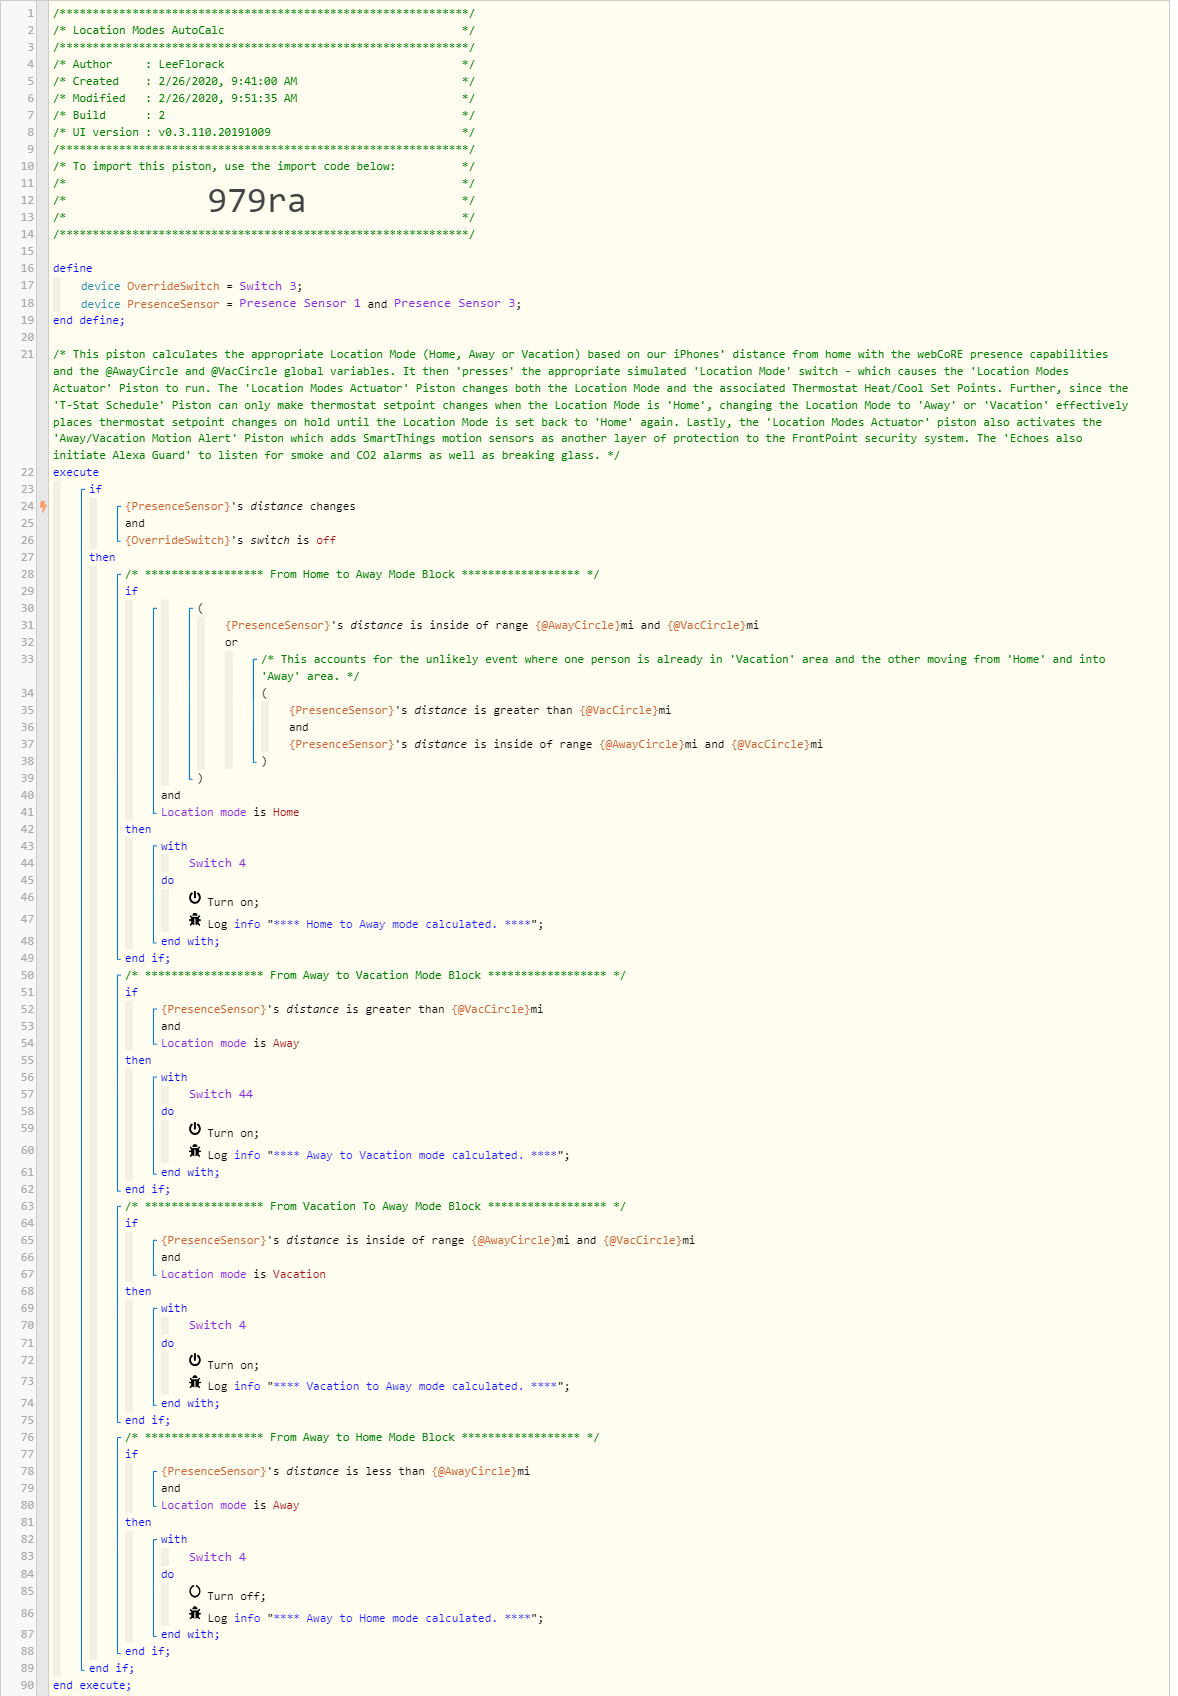Image resolution: width=1178 pixels, height=1696 pixels.
Task: Click the Presence Sensor 3 device value
Action: tap(454, 303)
